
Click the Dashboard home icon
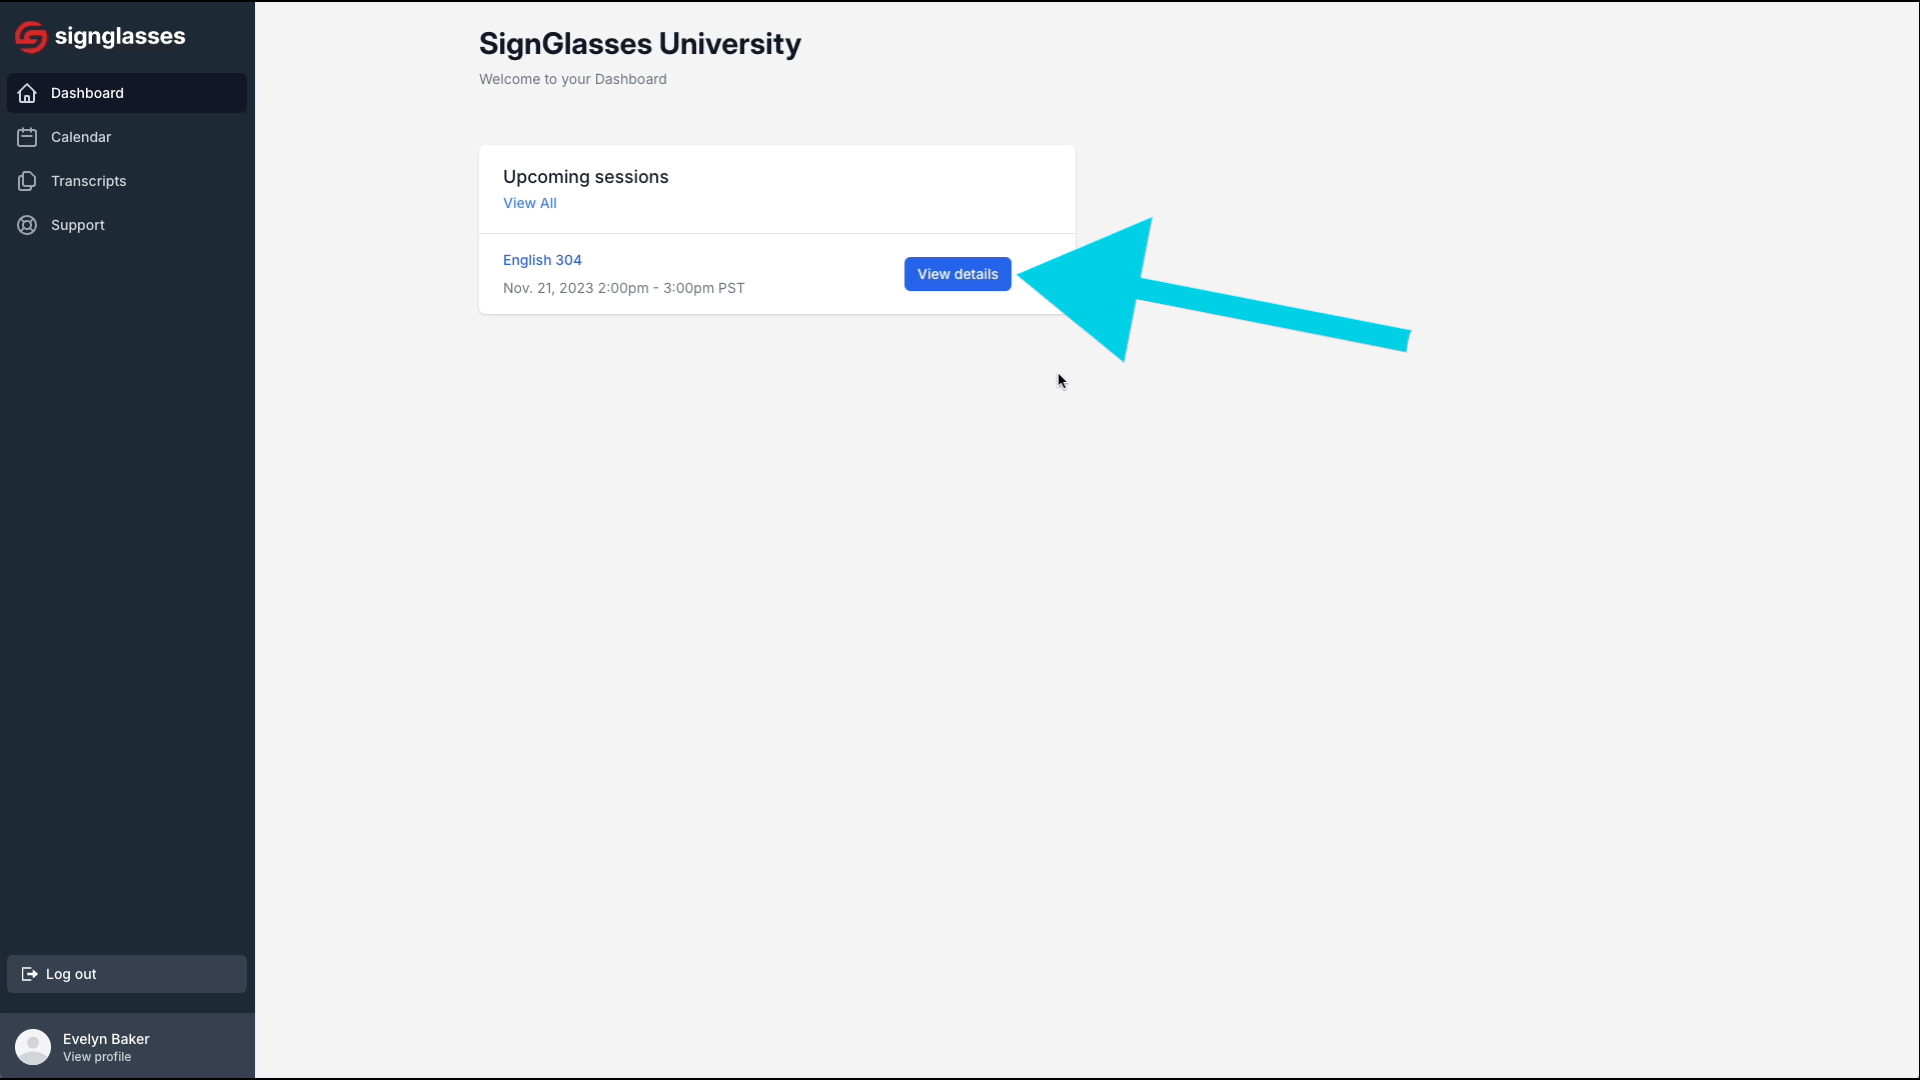27,93
